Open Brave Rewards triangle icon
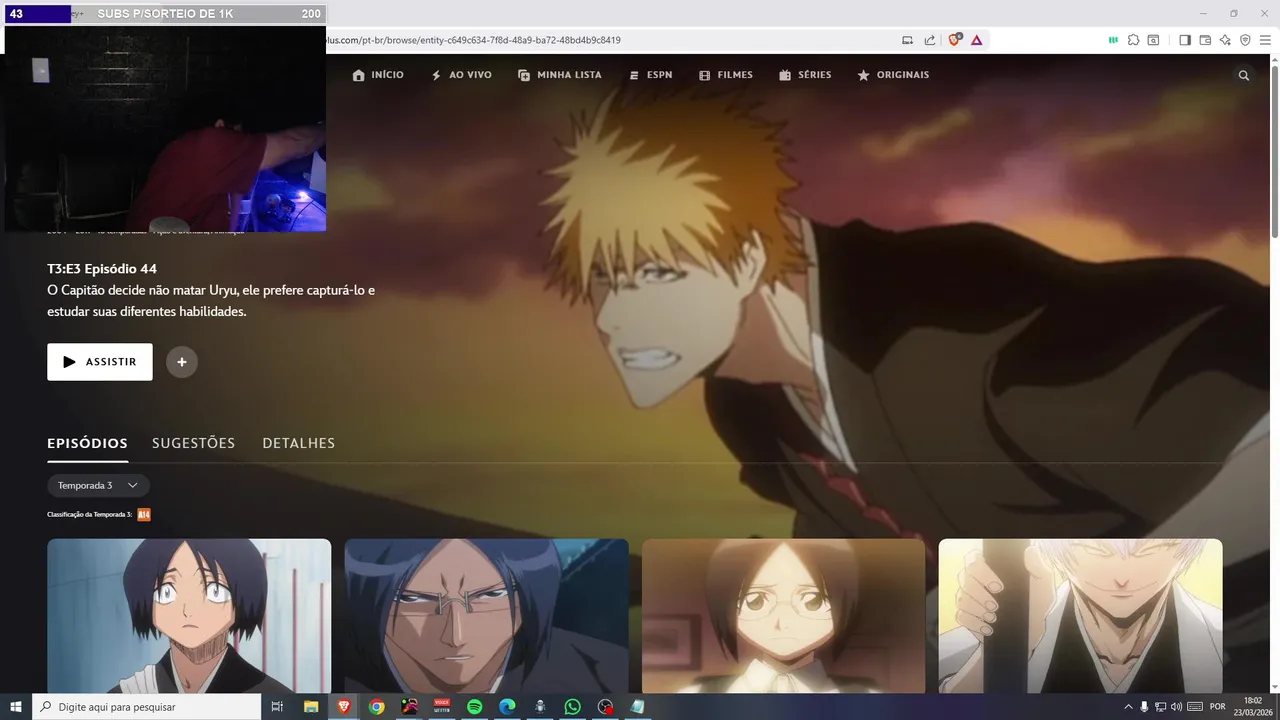The height and width of the screenshot is (720, 1280). click(x=977, y=40)
